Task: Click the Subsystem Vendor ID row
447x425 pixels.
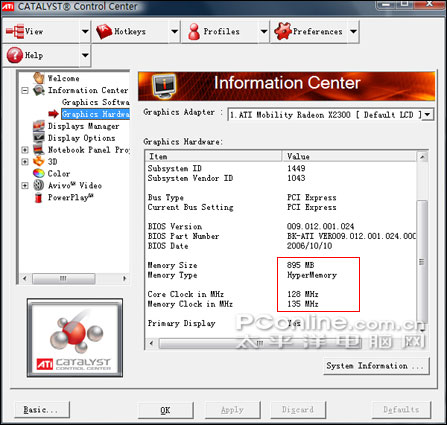Action: (x=282, y=178)
